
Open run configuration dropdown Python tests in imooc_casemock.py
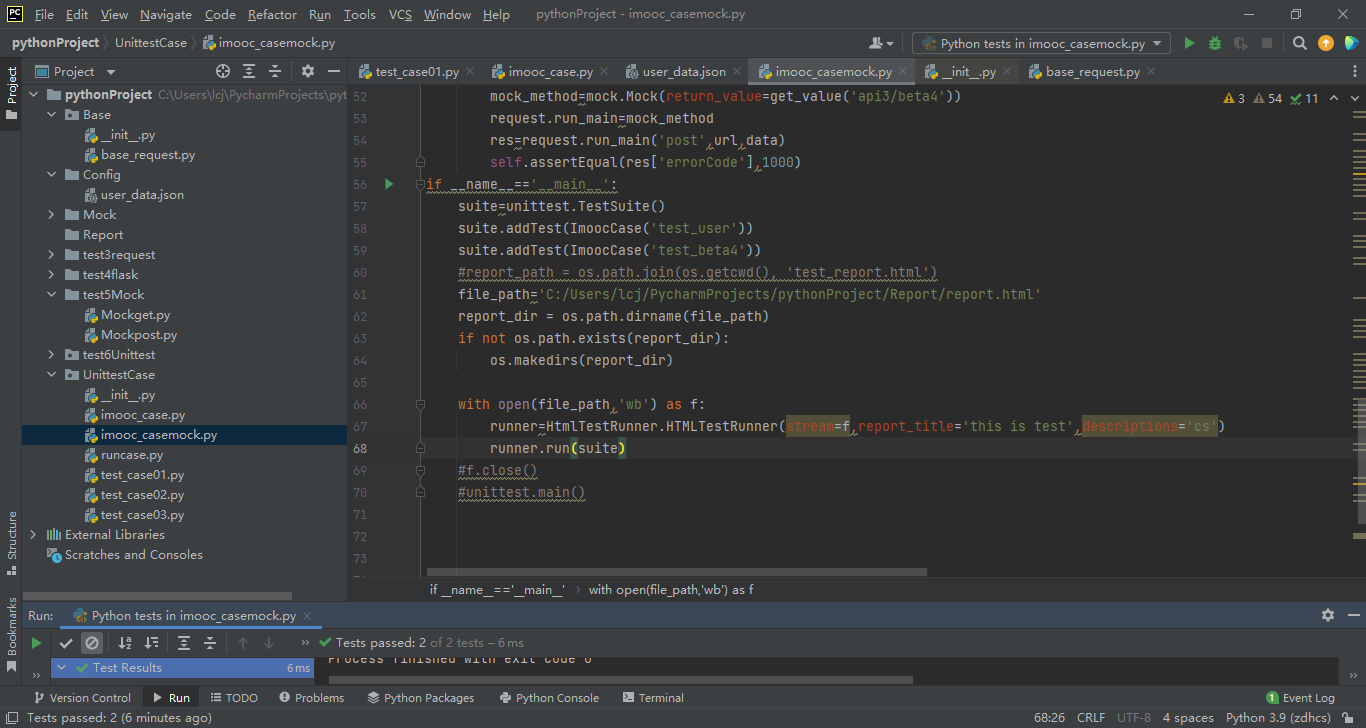1041,43
